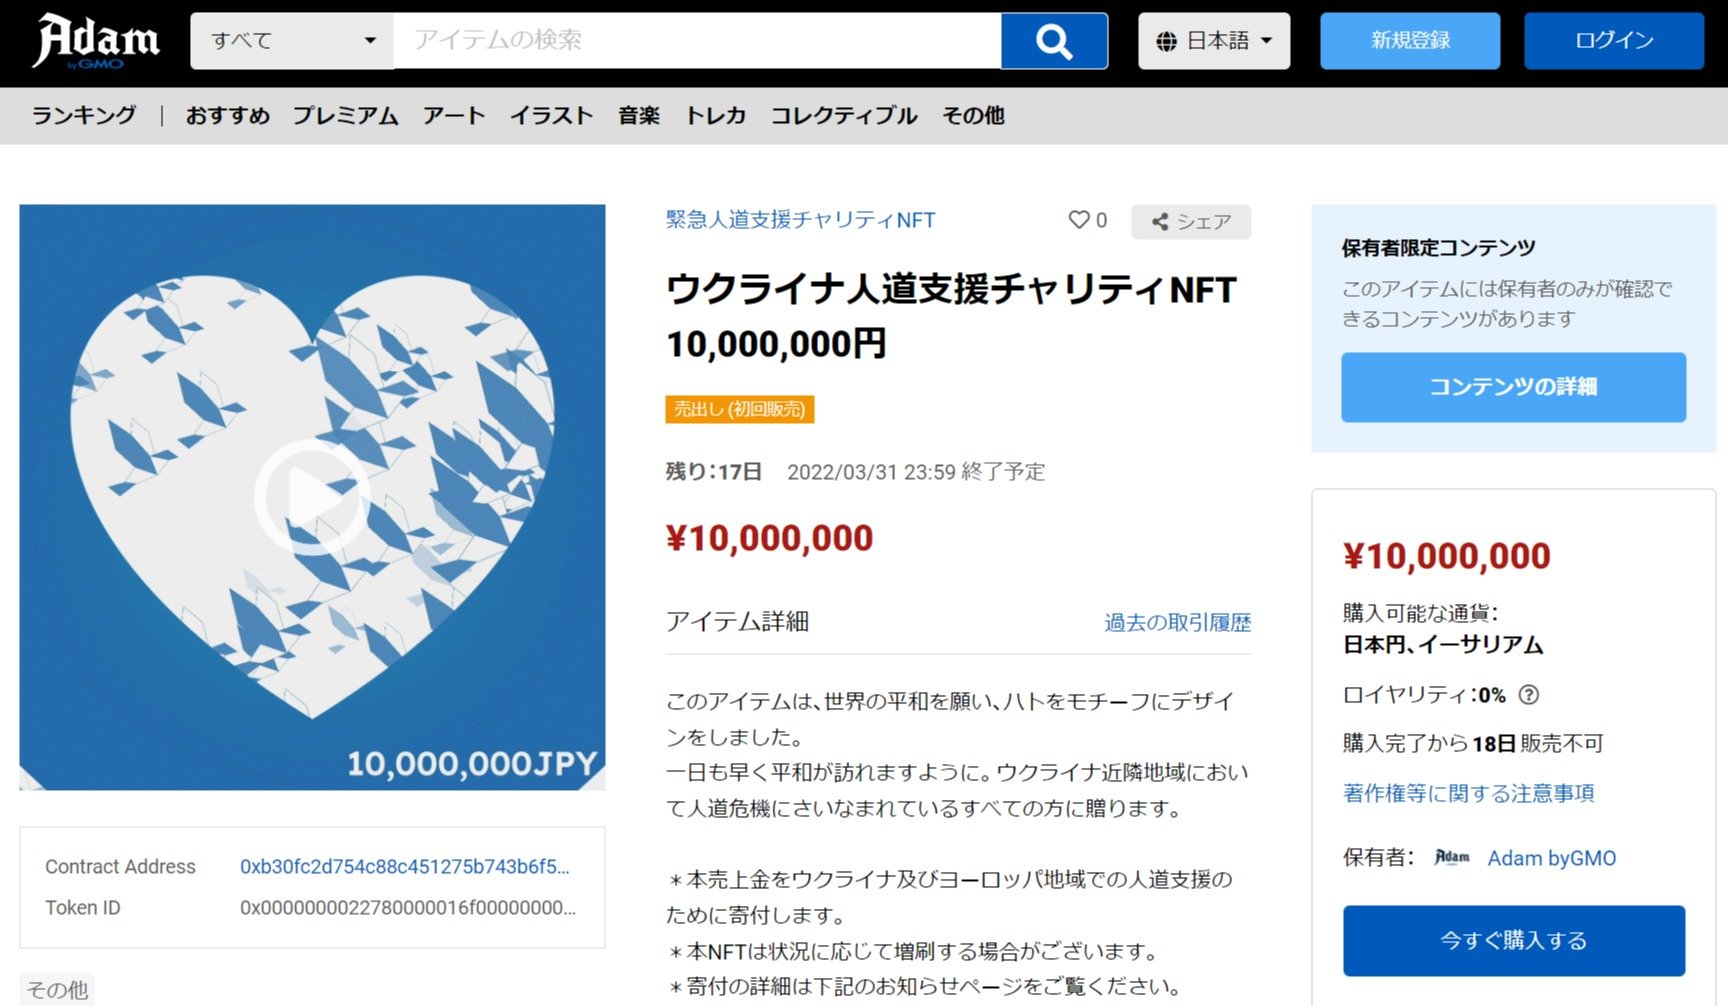This screenshot has width=1728, height=1006.
Task: Click the small Adam owner avatar icon
Action: coord(1452,857)
